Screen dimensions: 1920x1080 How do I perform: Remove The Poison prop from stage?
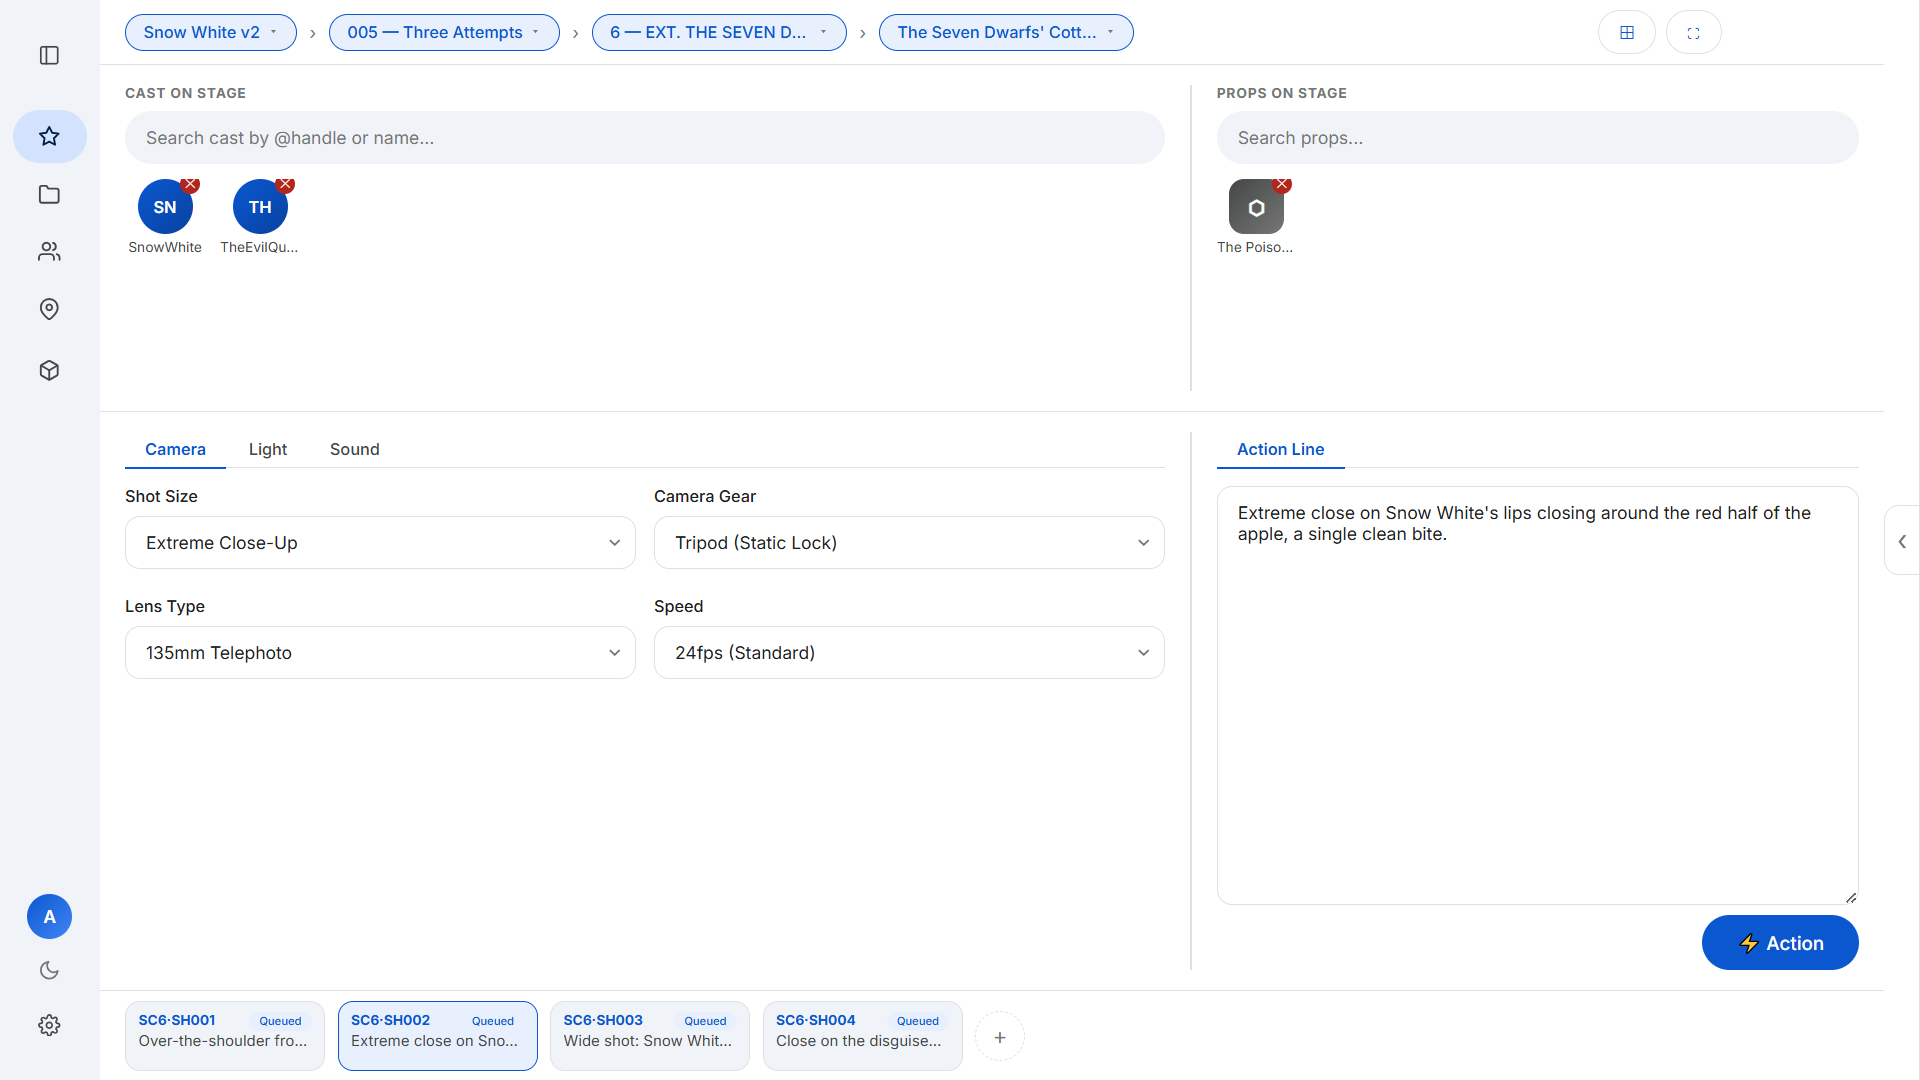[1282, 184]
